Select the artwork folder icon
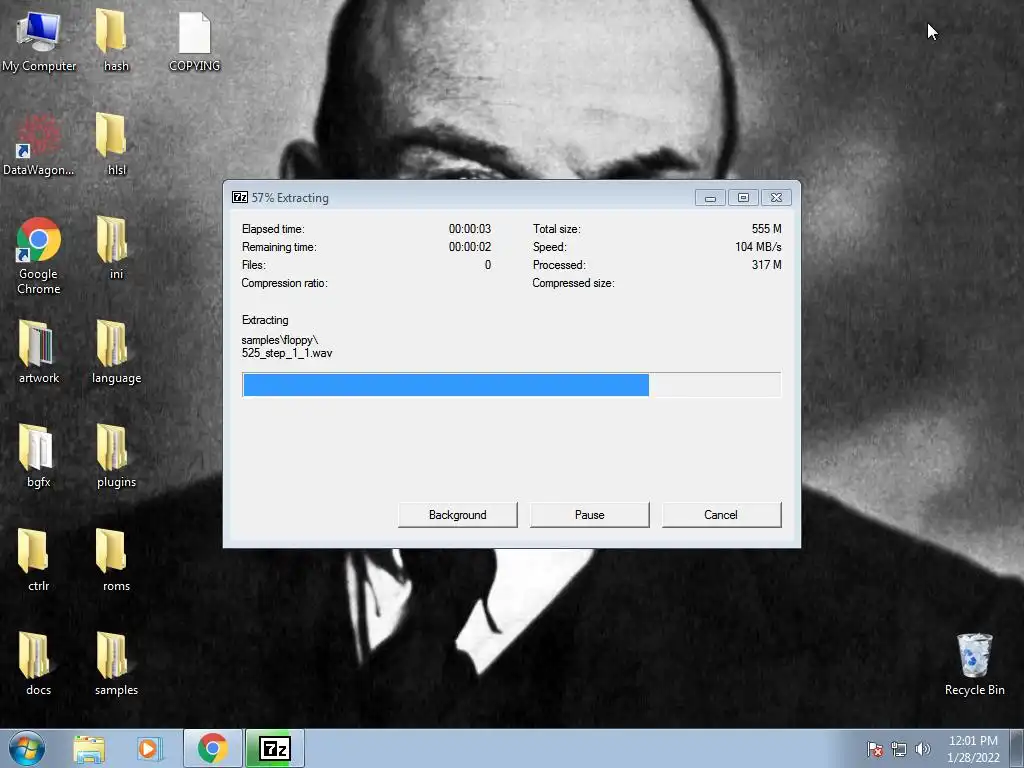The image size is (1024, 768). 39,352
